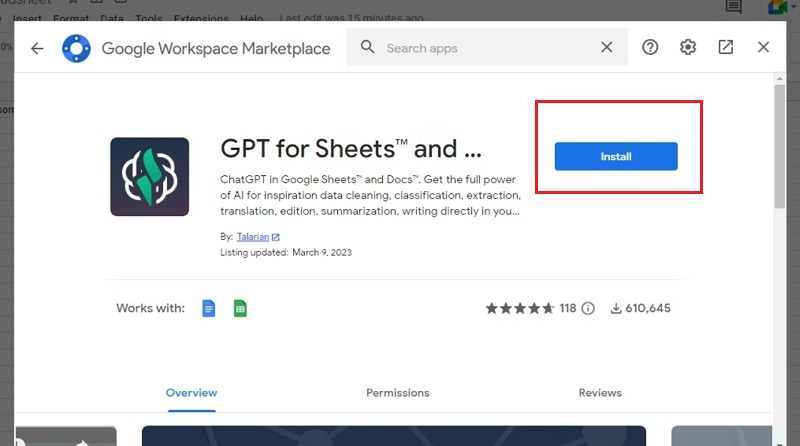Click the Google Workspace Marketplace logo
Image resolution: width=800 pixels, height=446 pixels.
click(x=76, y=48)
